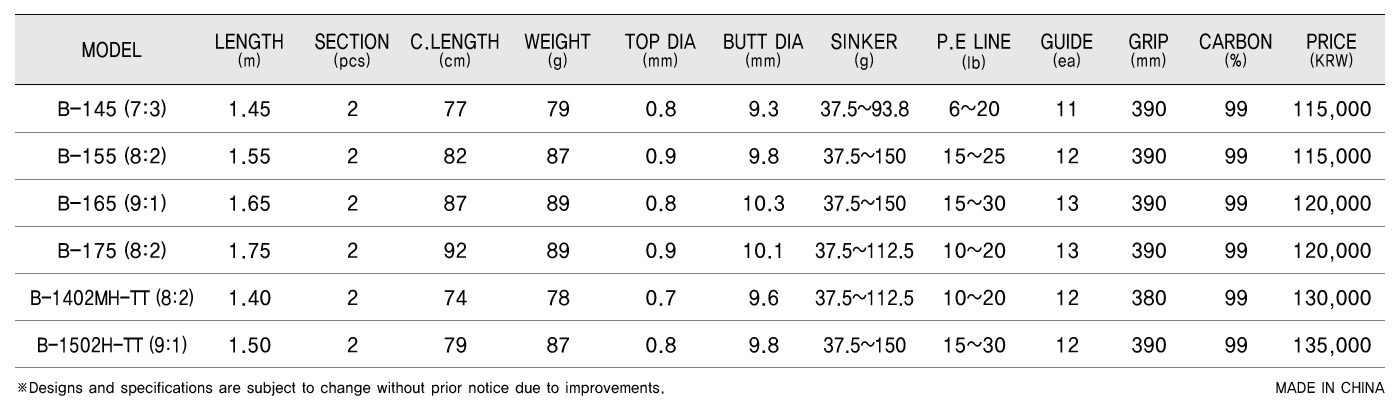Select the B-1402MH-TT (8:2) model entry
Image resolution: width=1400 pixels, height=411 pixels.
click(x=112, y=297)
